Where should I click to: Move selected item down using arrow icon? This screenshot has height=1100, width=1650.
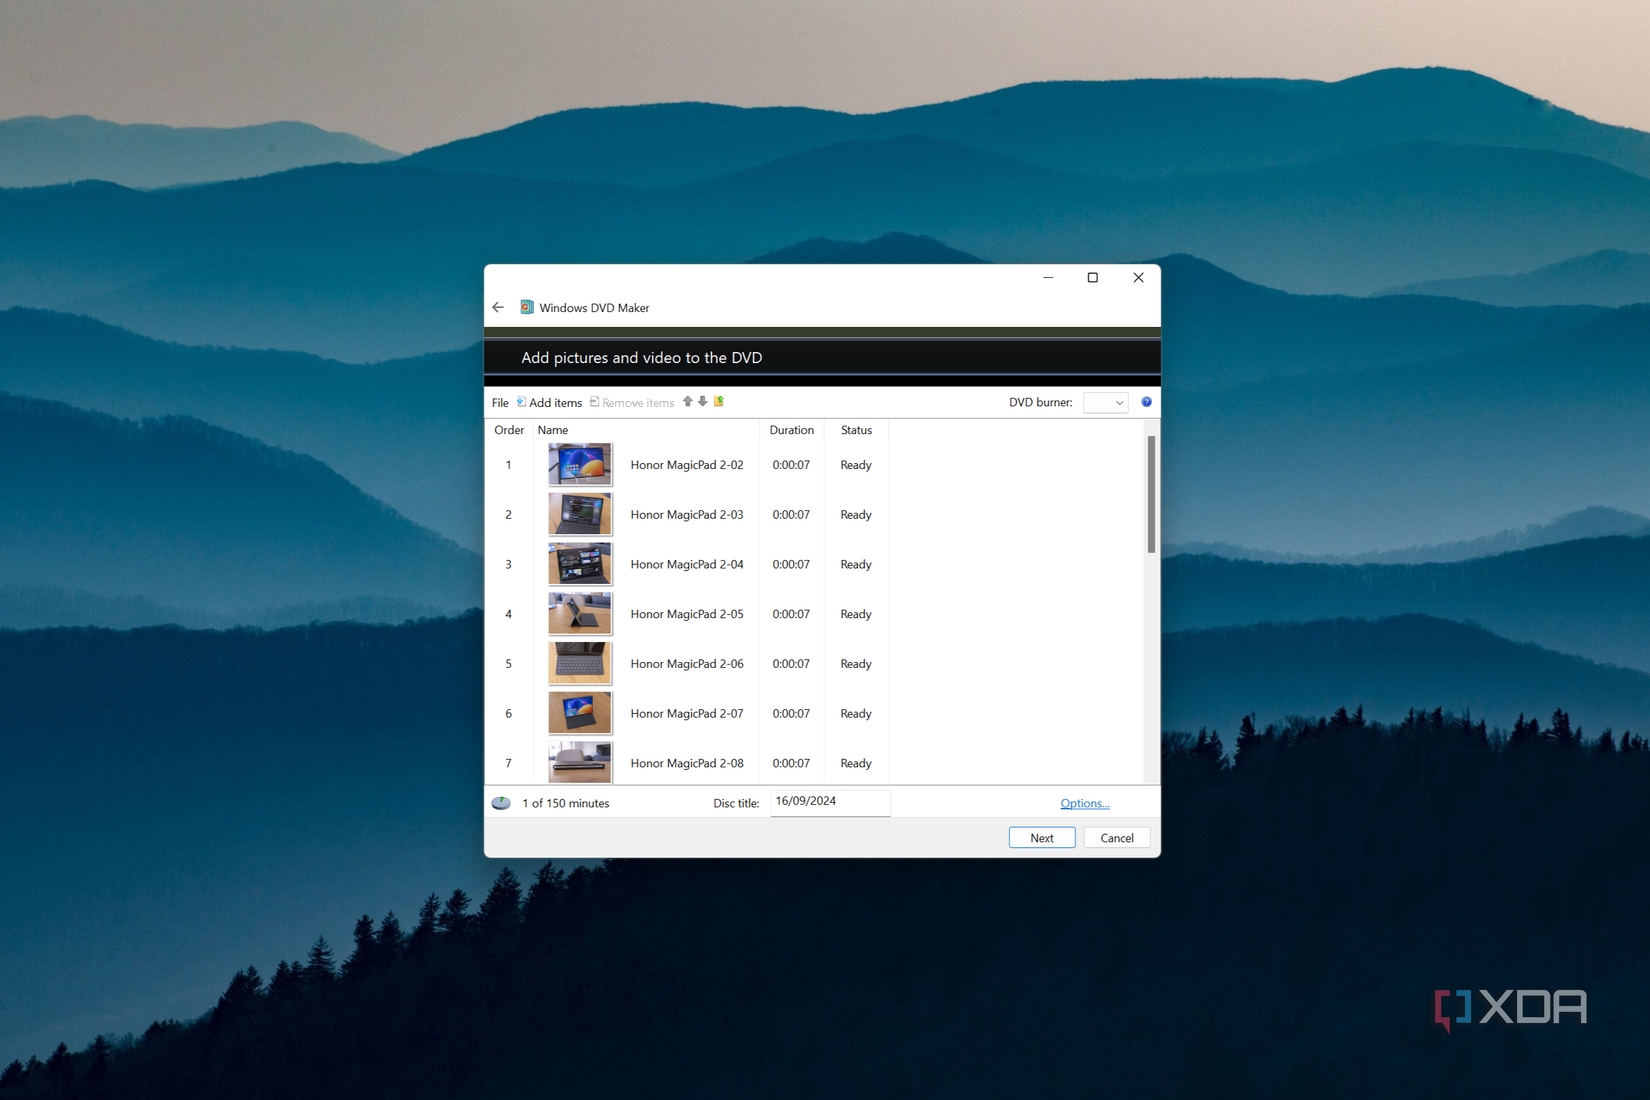pyautogui.click(x=702, y=401)
